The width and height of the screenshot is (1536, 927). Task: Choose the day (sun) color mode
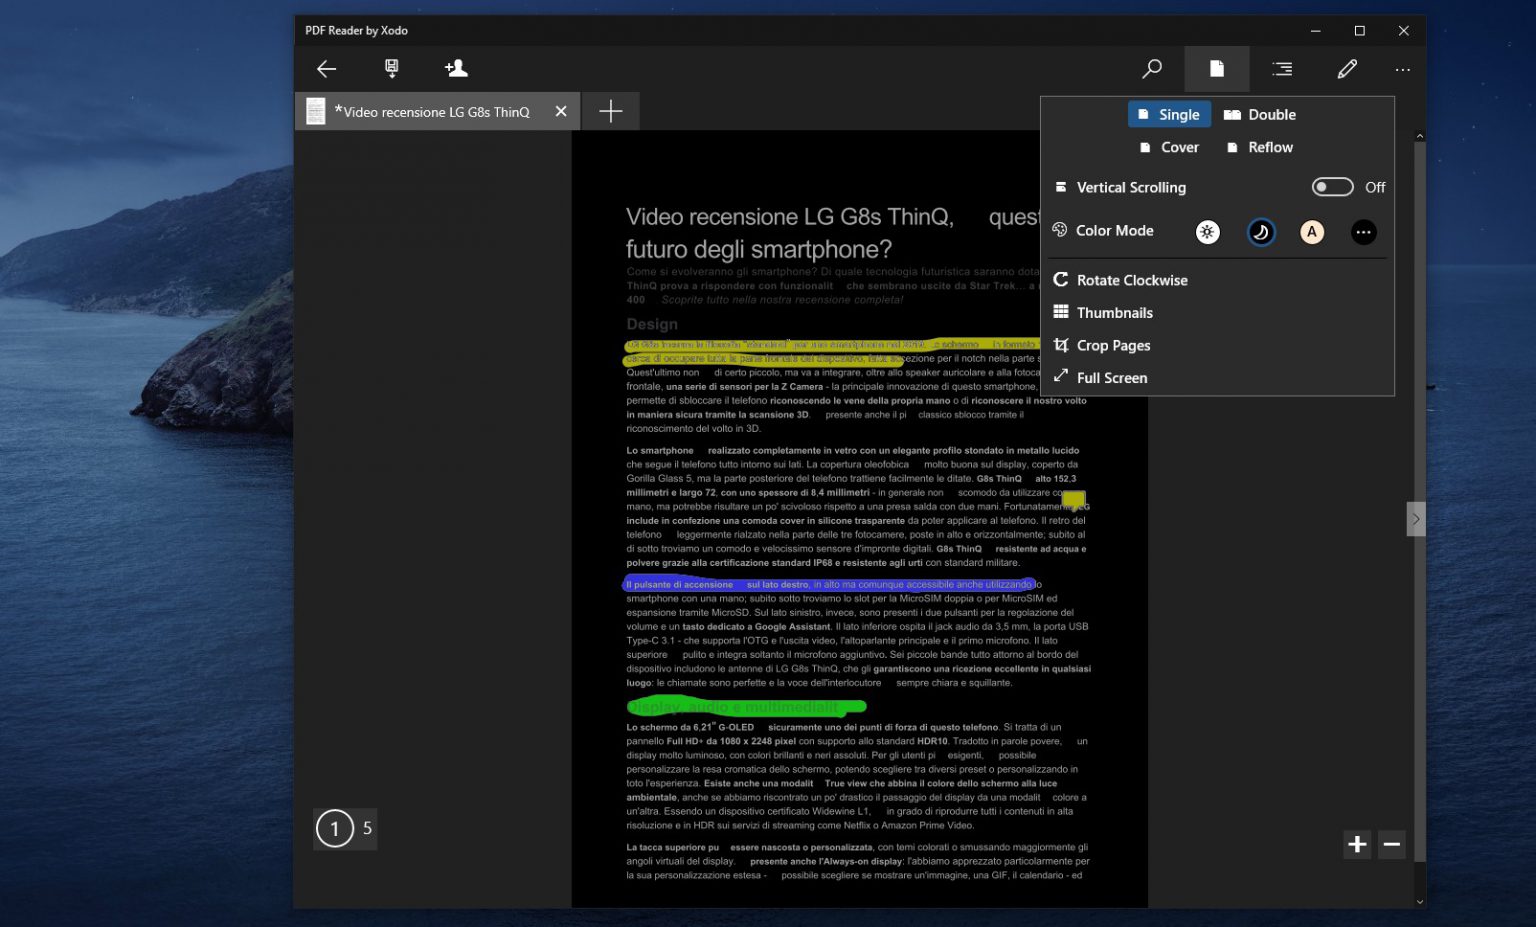click(x=1207, y=232)
